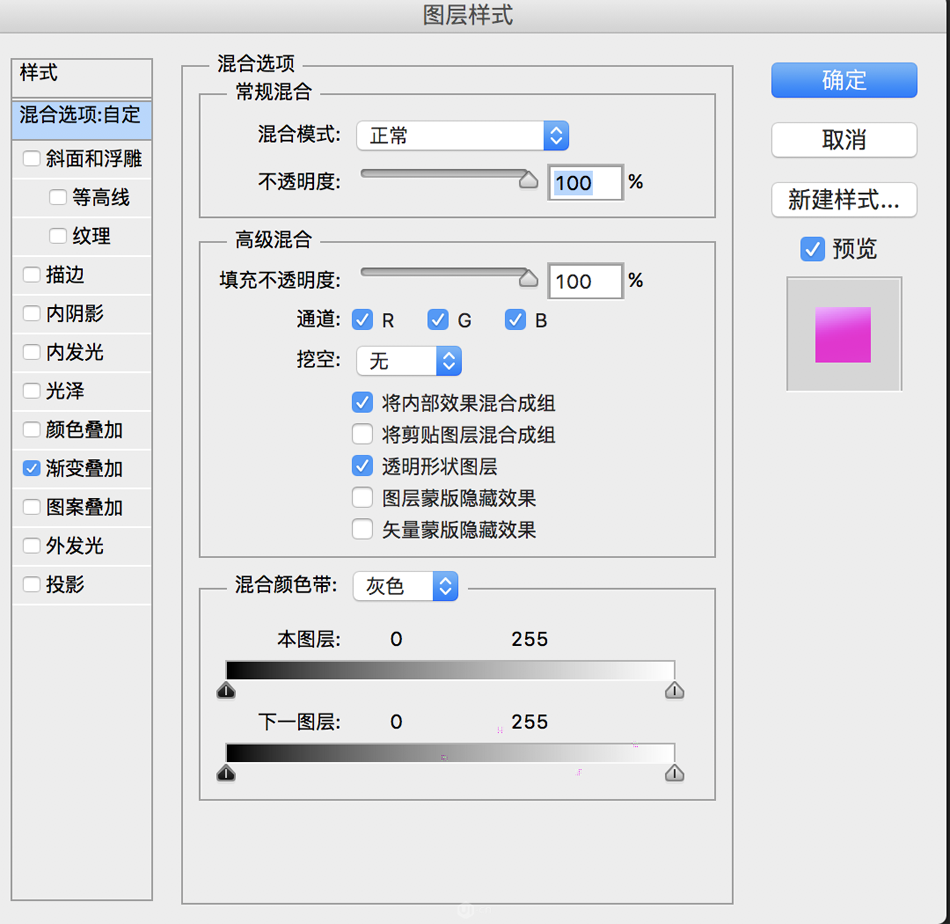The image size is (950, 924).
Task: Check 图层蒙版隐藏效果
Action: point(362,497)
